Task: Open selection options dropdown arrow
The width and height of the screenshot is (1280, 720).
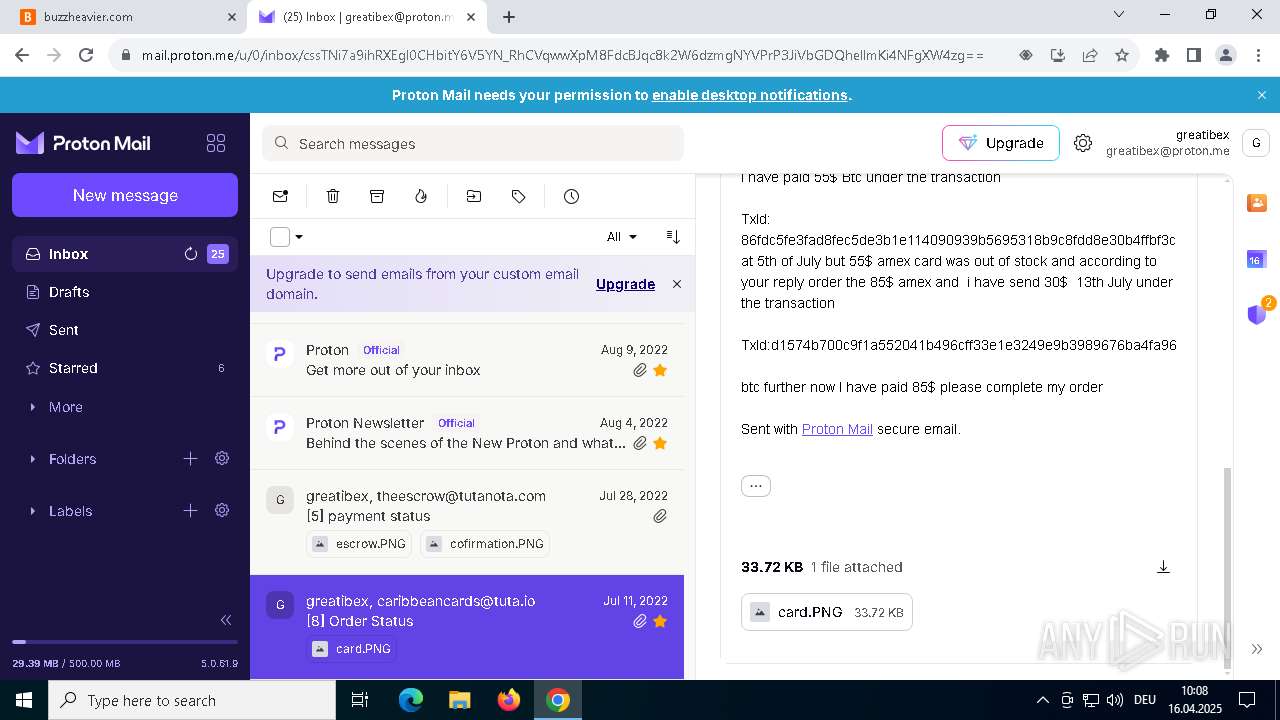Action: pos(299,237)
